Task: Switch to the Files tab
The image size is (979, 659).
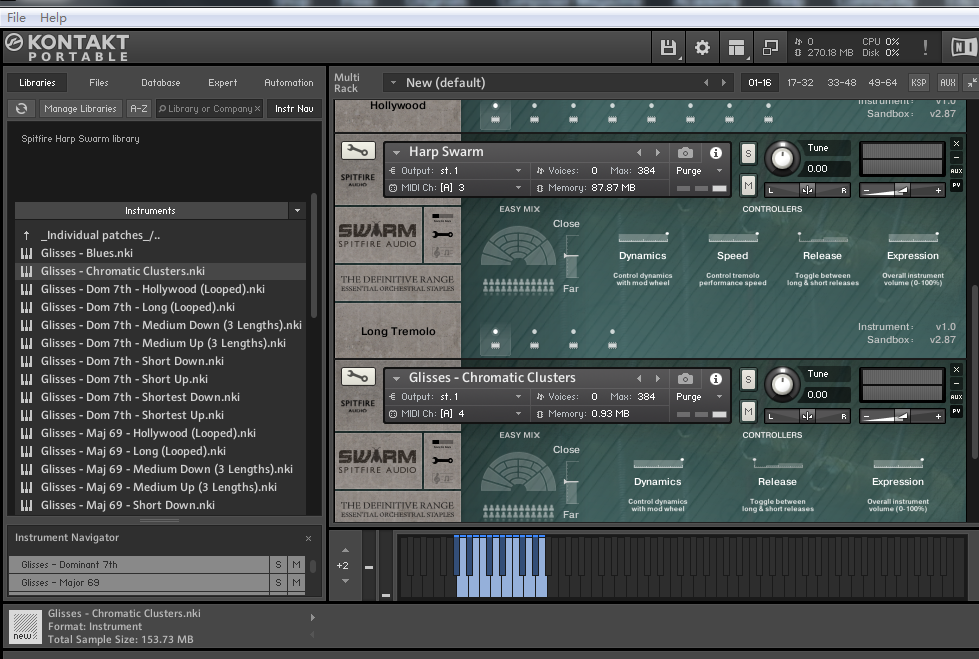Action: click(99, 82)
